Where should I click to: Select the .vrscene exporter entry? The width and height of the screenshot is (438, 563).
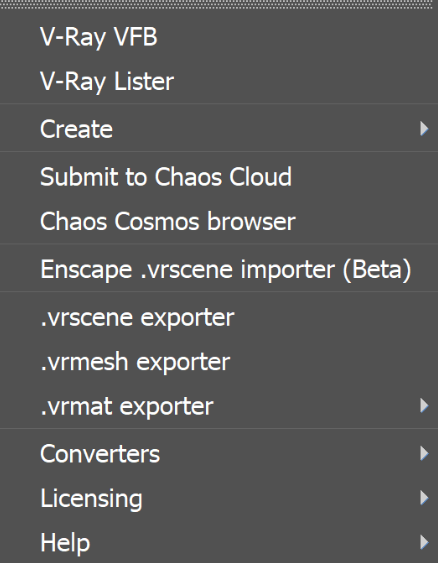click(x=219, y=317)
